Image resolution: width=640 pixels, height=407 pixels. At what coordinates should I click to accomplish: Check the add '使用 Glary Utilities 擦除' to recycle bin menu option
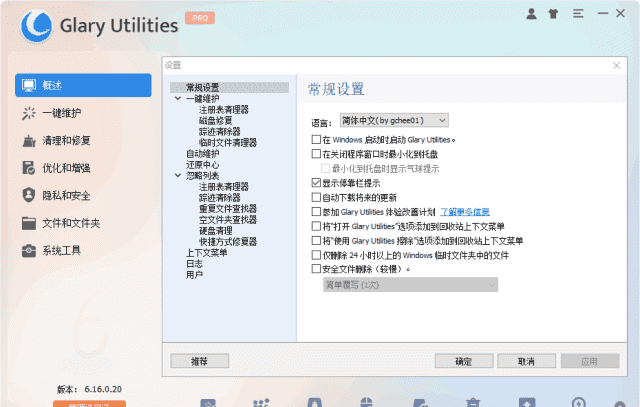(316, 241)
